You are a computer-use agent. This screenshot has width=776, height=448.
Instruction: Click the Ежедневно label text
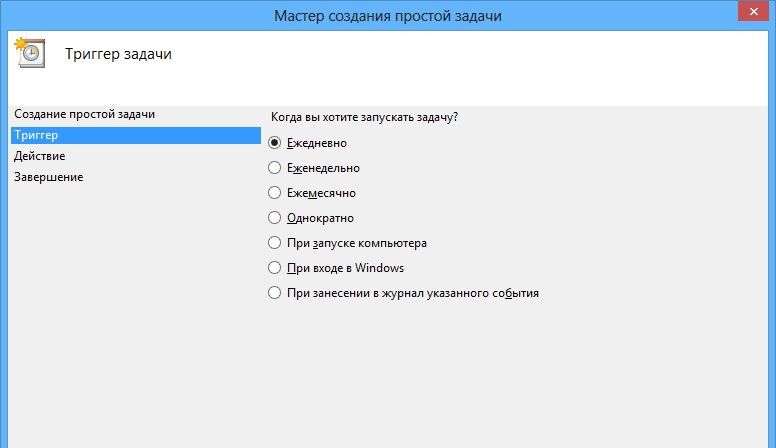(316, 143)
